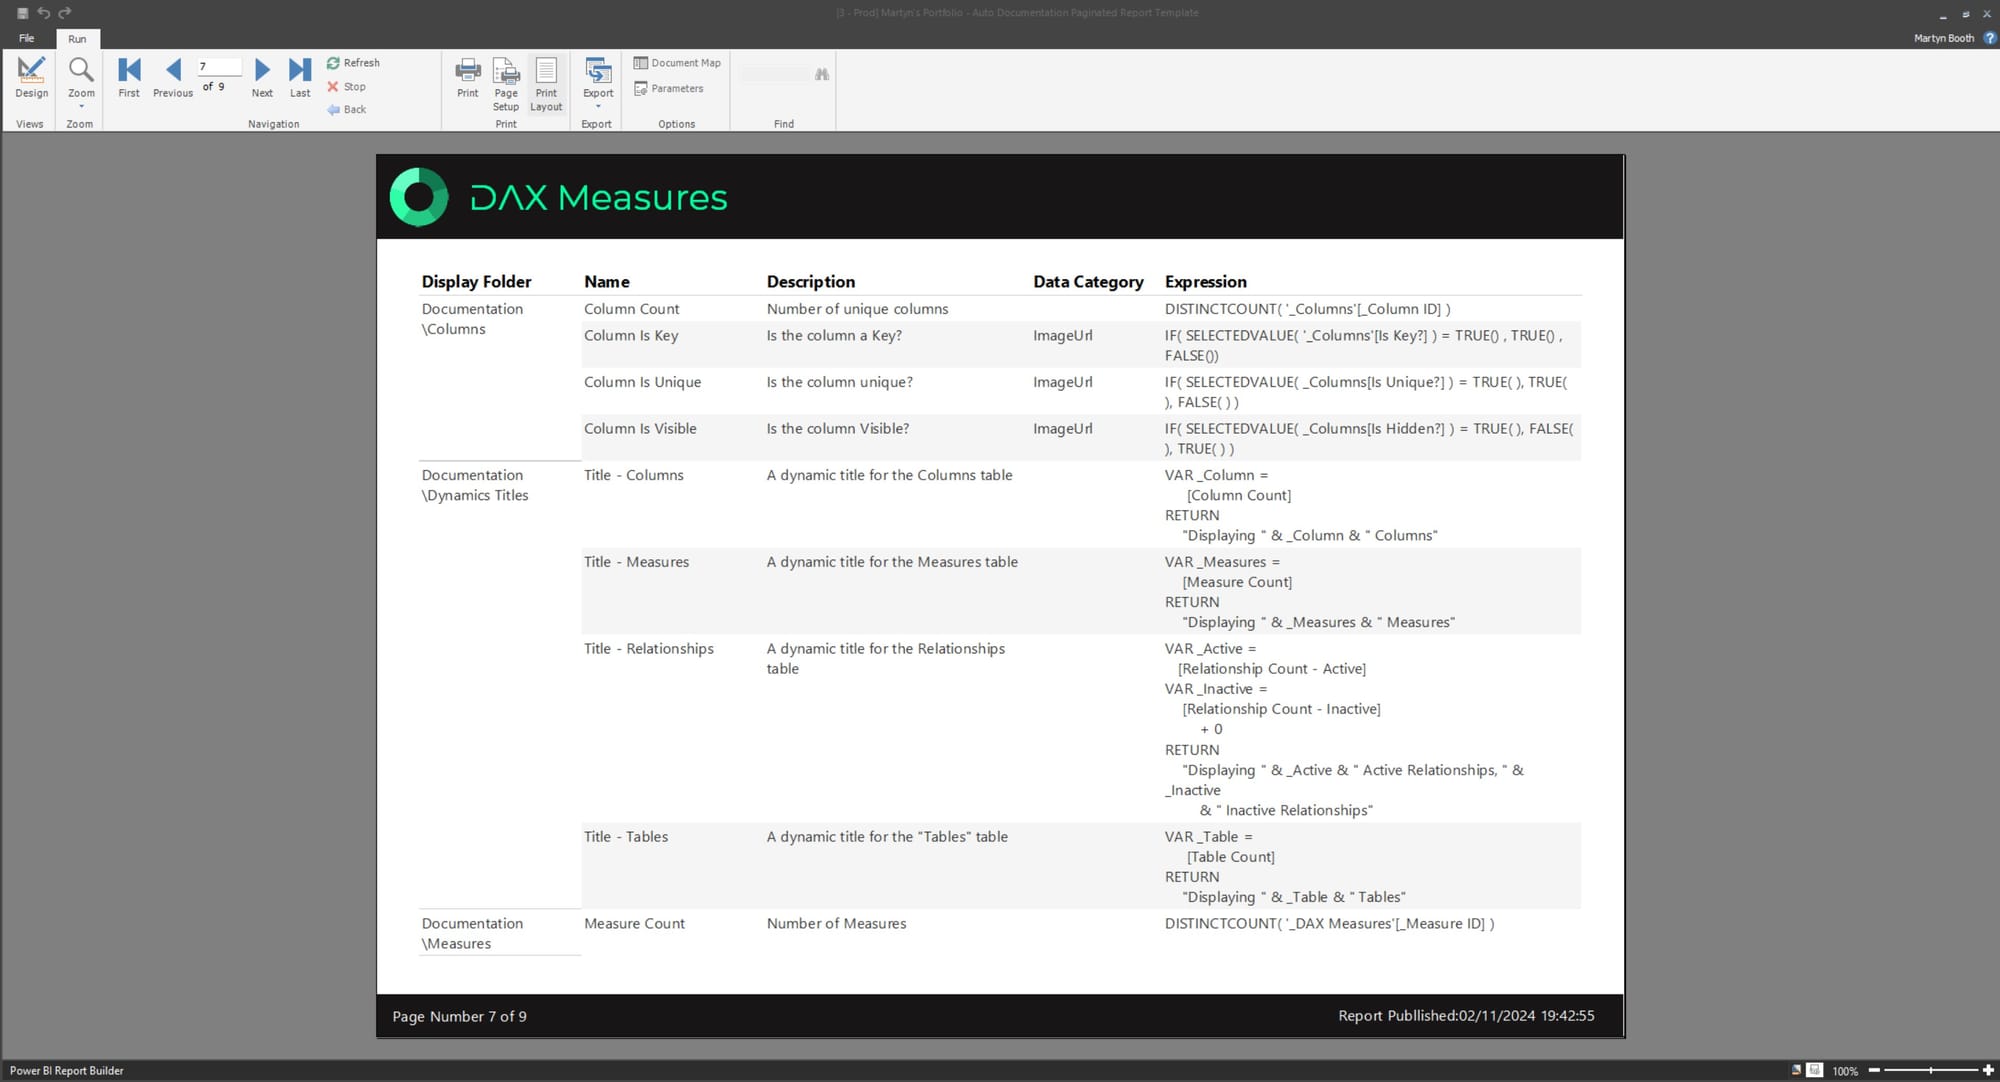This screenshot has height=1082, width=2000.
Task: Click the zoom slider handle
Action: 1930,1070
